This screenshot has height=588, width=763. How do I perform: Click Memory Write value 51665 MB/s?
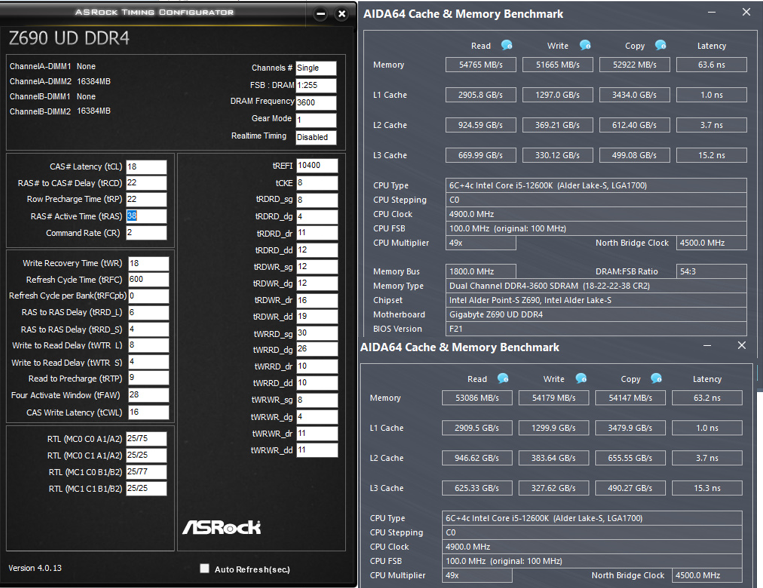558,65
